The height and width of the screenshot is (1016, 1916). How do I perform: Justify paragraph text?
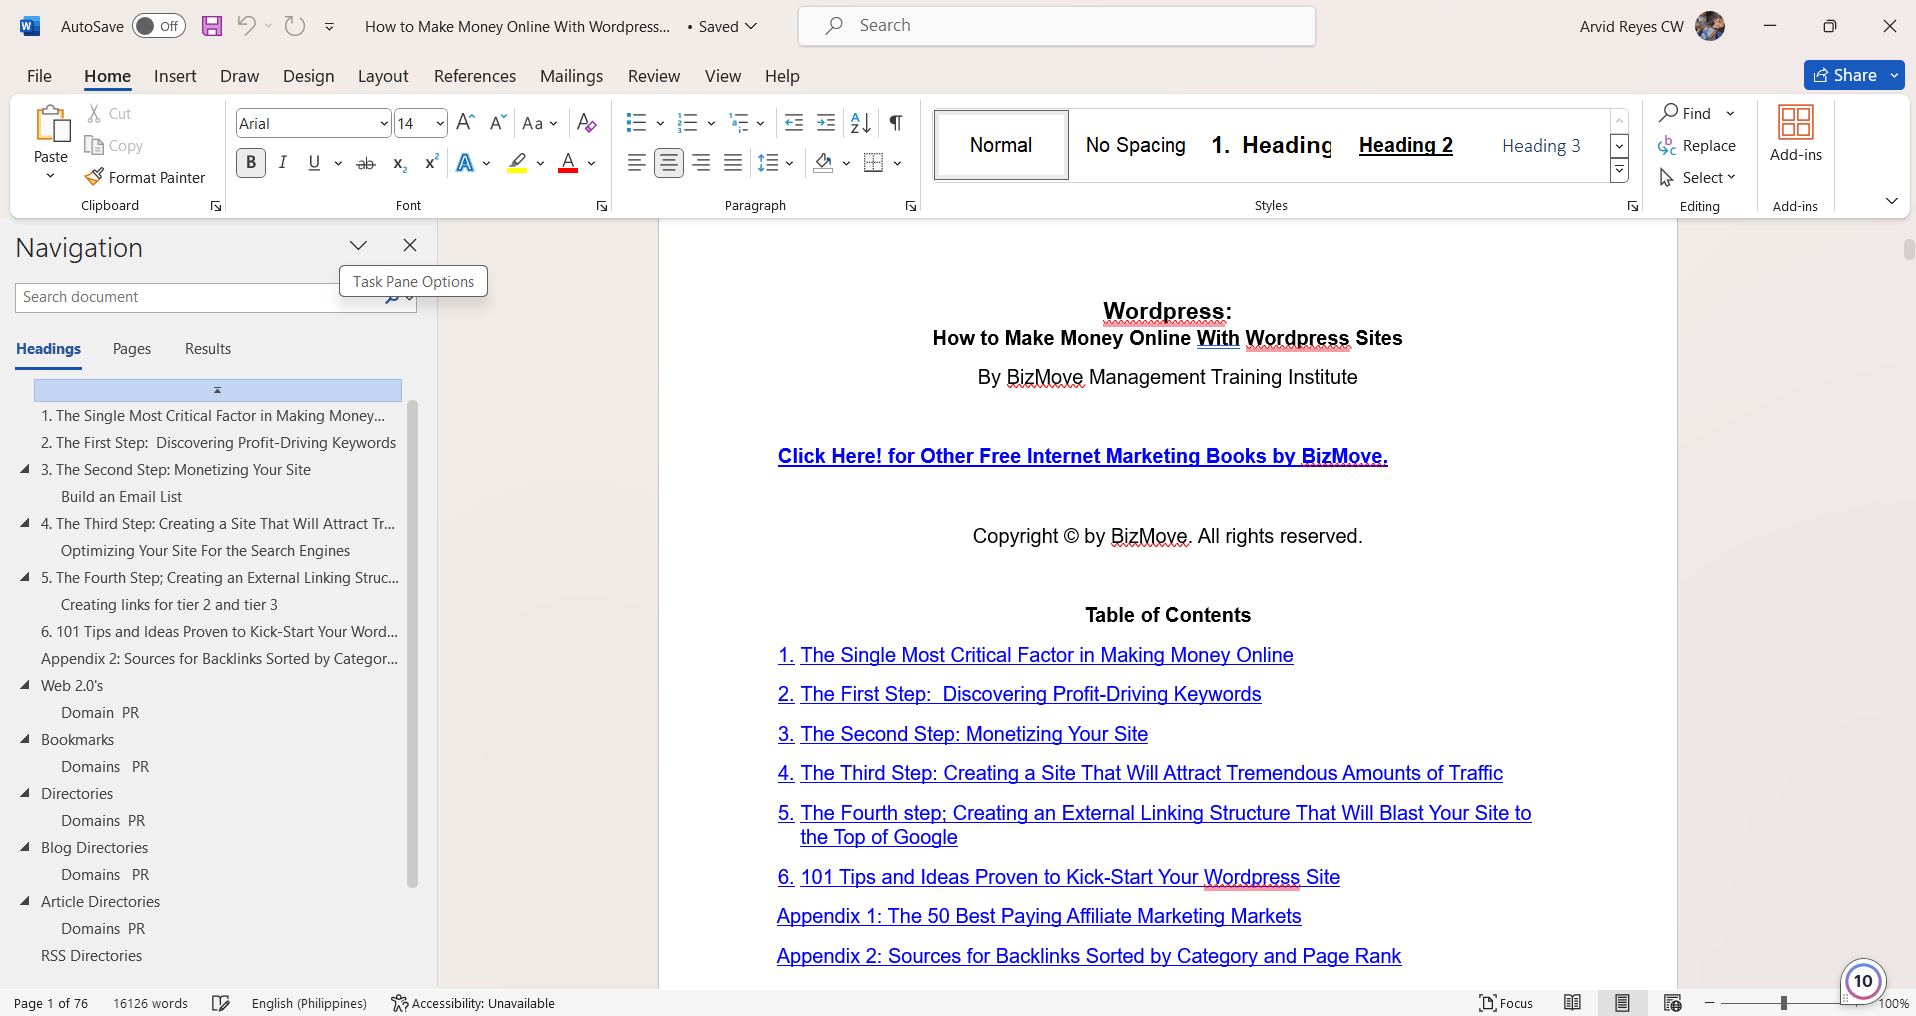pos(733,163)
